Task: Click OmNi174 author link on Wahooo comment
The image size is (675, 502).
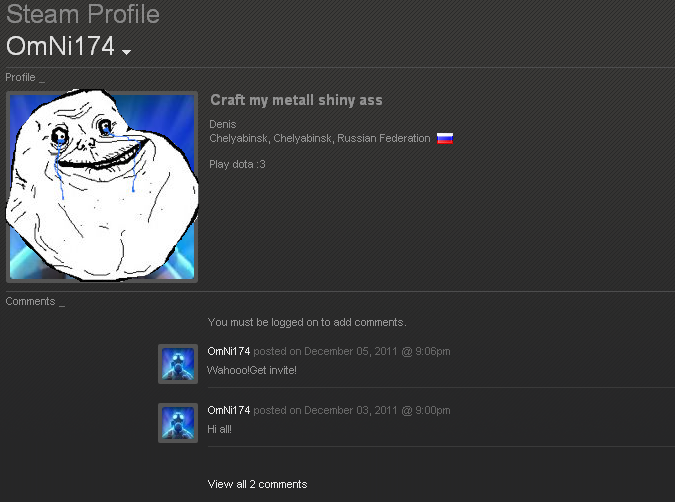Action: tap(229, 351)
